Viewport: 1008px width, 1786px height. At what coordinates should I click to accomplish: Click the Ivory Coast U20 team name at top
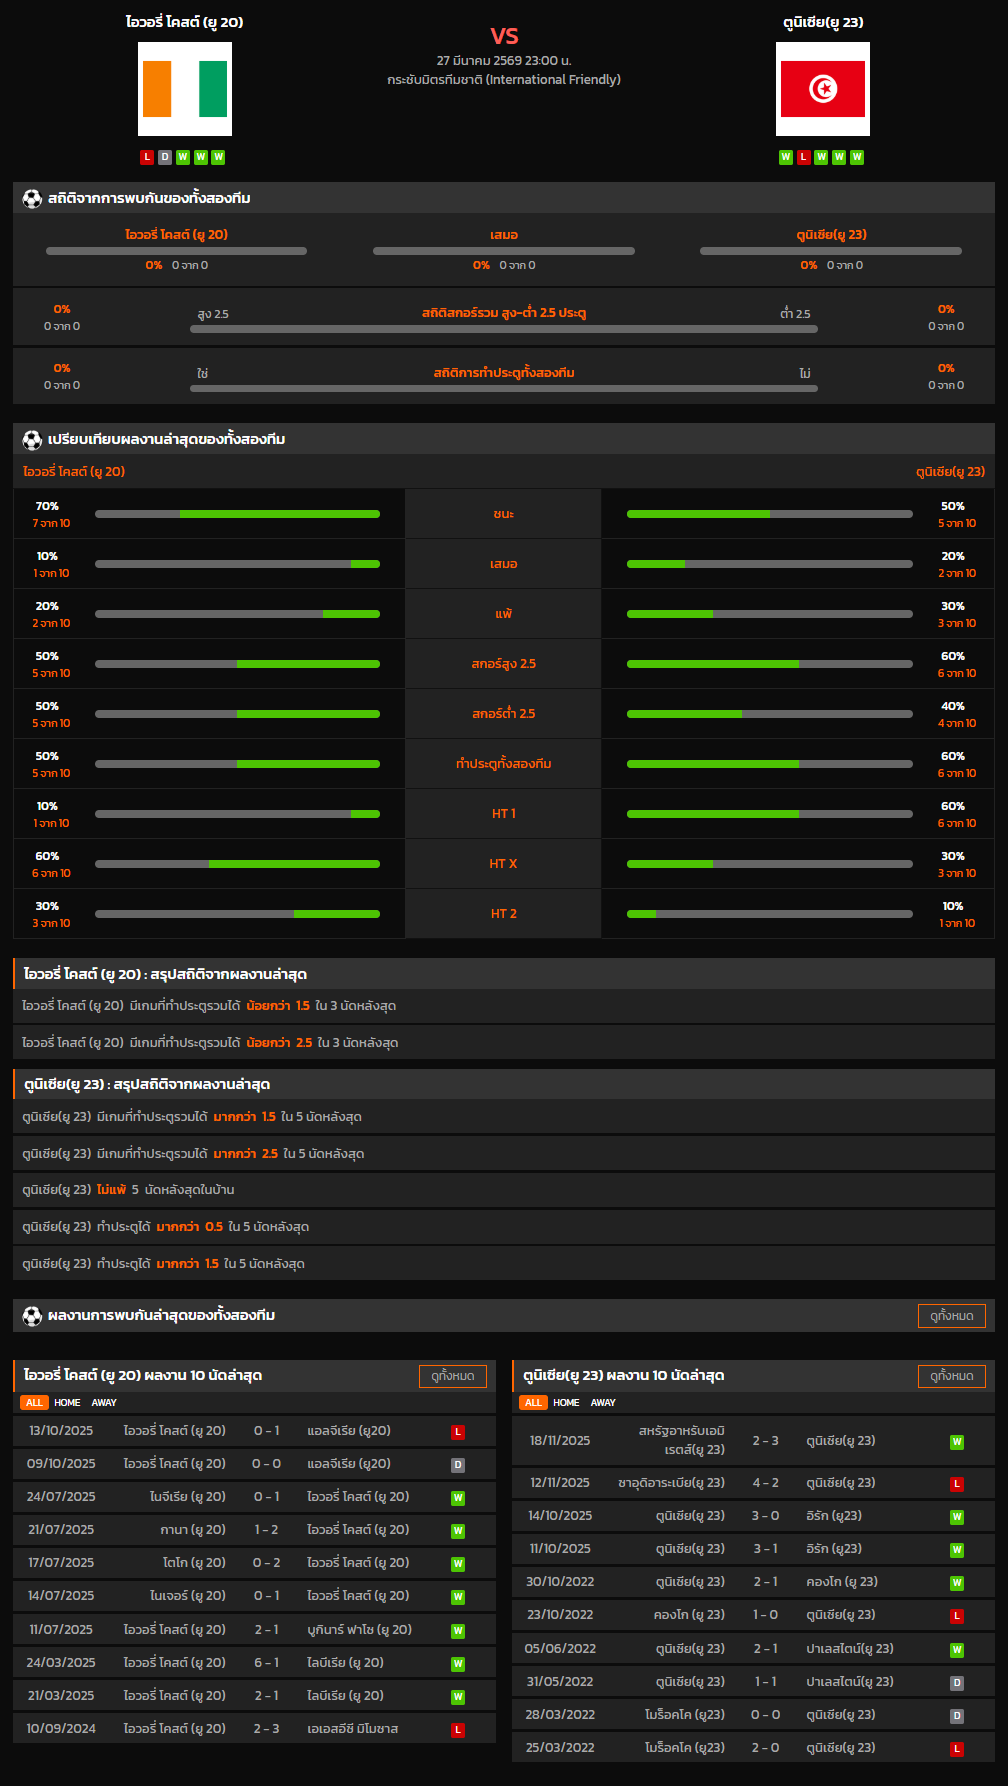click(185, 22)
